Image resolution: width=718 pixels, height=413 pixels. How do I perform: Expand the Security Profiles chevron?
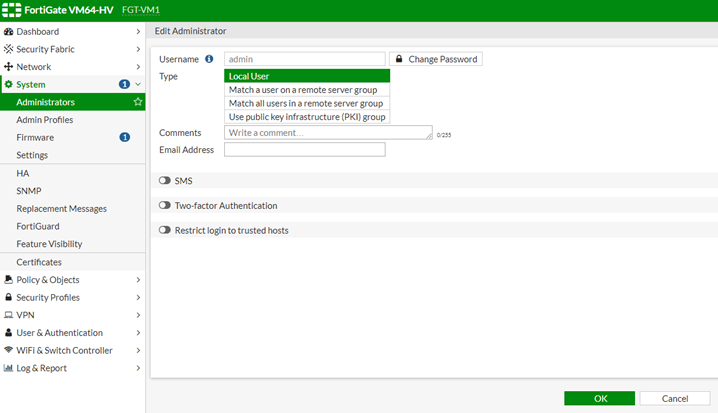click(x=138, y=298)
